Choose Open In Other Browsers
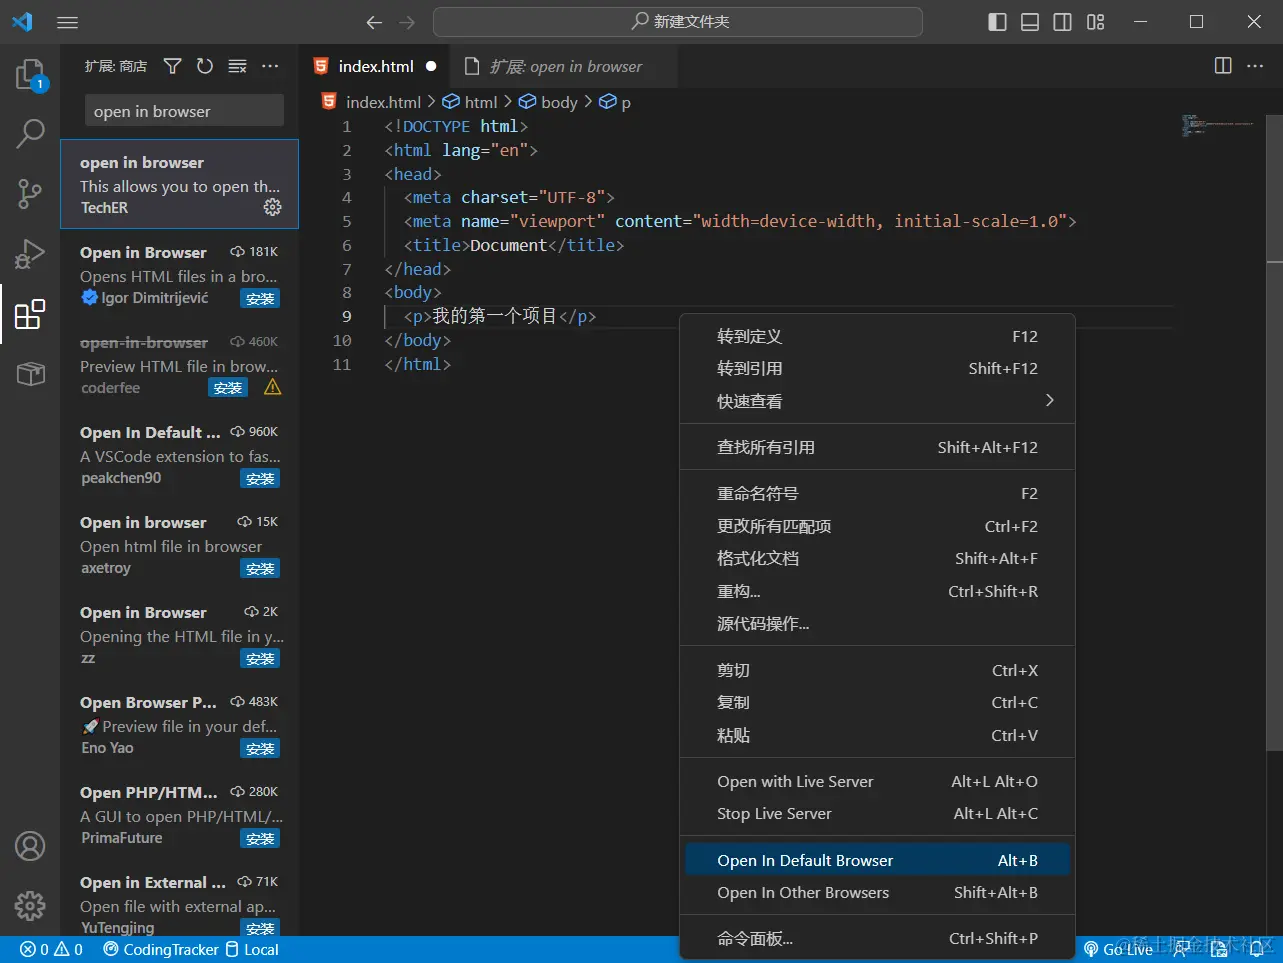Screen dimensions: 1283x963 (877, 892)
